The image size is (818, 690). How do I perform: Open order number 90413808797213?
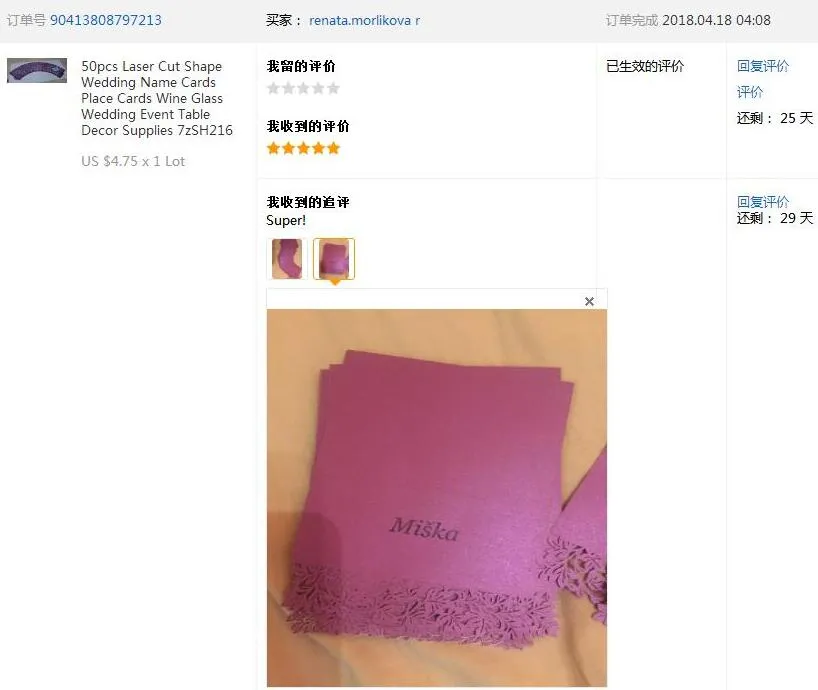(106, 20)
